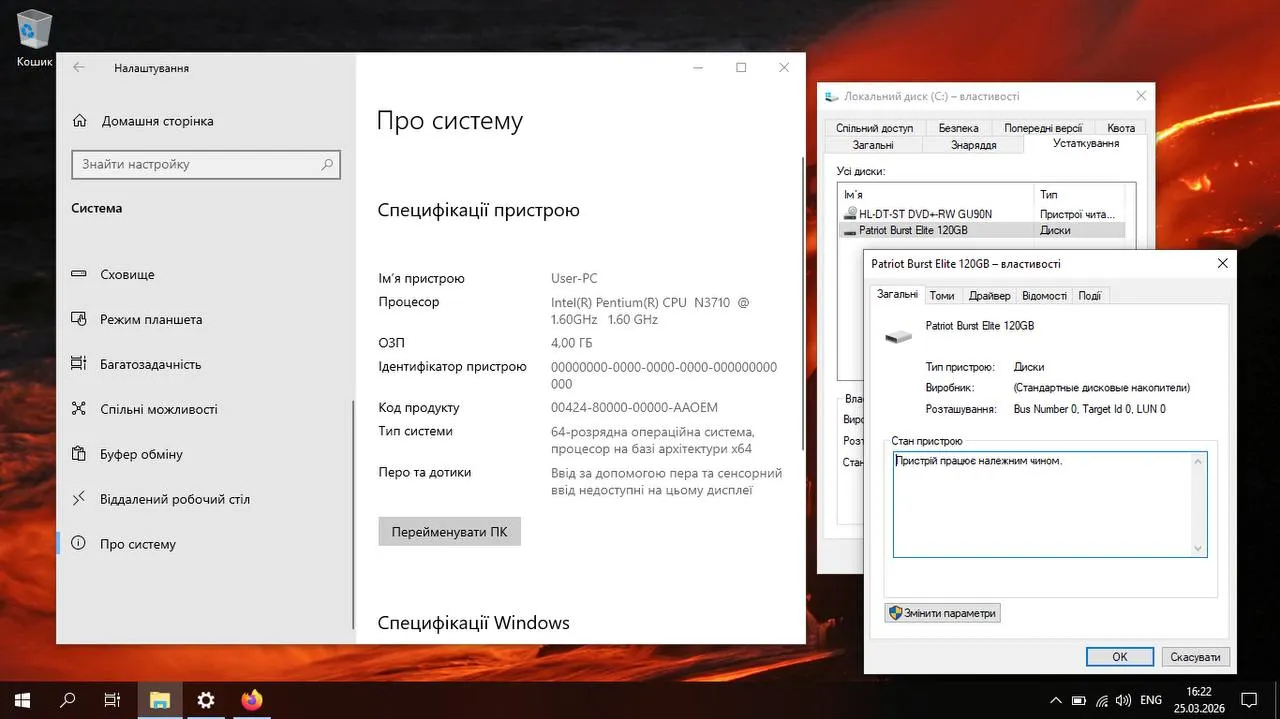The image size is (1280, 719).
Task: Click the battery/device tray icon
Action: tap(1079, 700)
